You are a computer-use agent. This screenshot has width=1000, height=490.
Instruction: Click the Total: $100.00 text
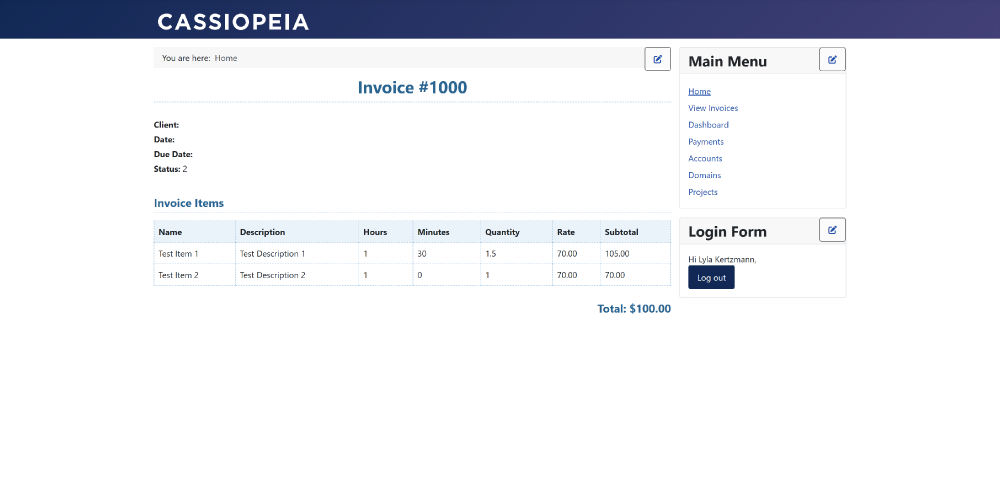click(634, 309)
